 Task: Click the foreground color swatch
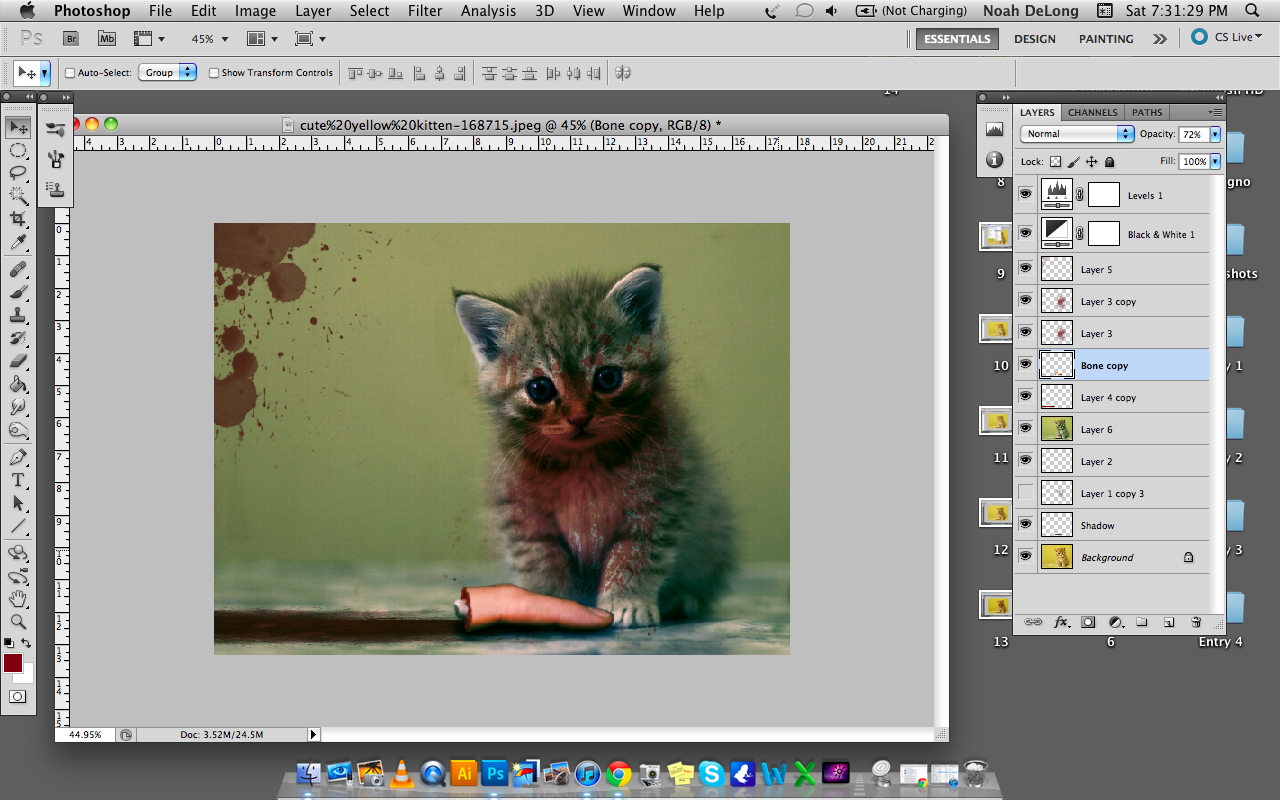[12, 663]
